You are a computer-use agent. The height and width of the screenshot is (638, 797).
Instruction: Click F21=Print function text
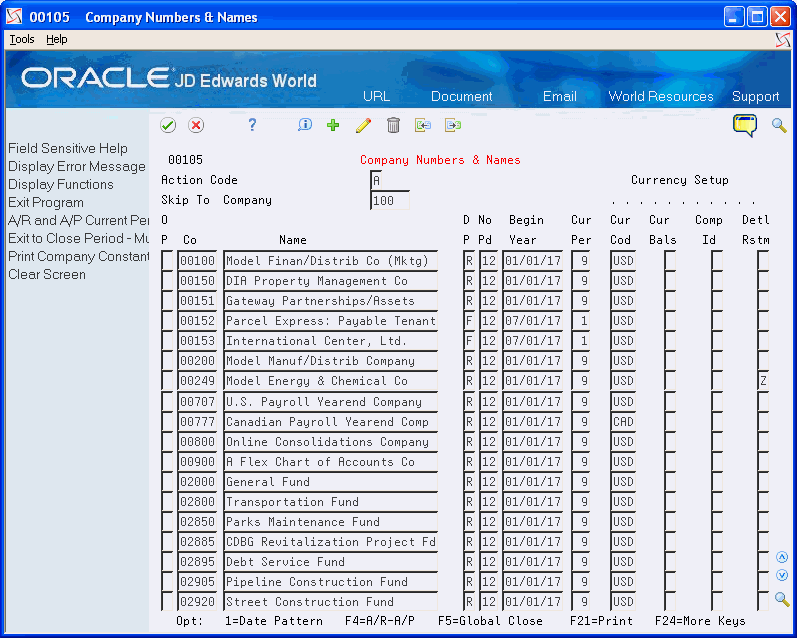tap(601, 621)
